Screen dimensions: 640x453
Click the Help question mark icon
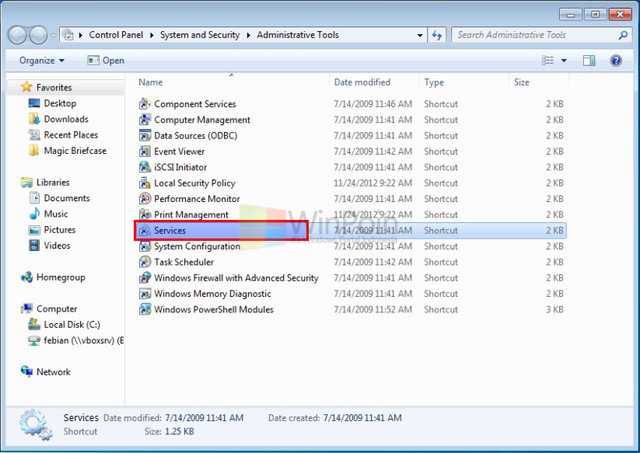pyautogui.click(x=616, y=61)
